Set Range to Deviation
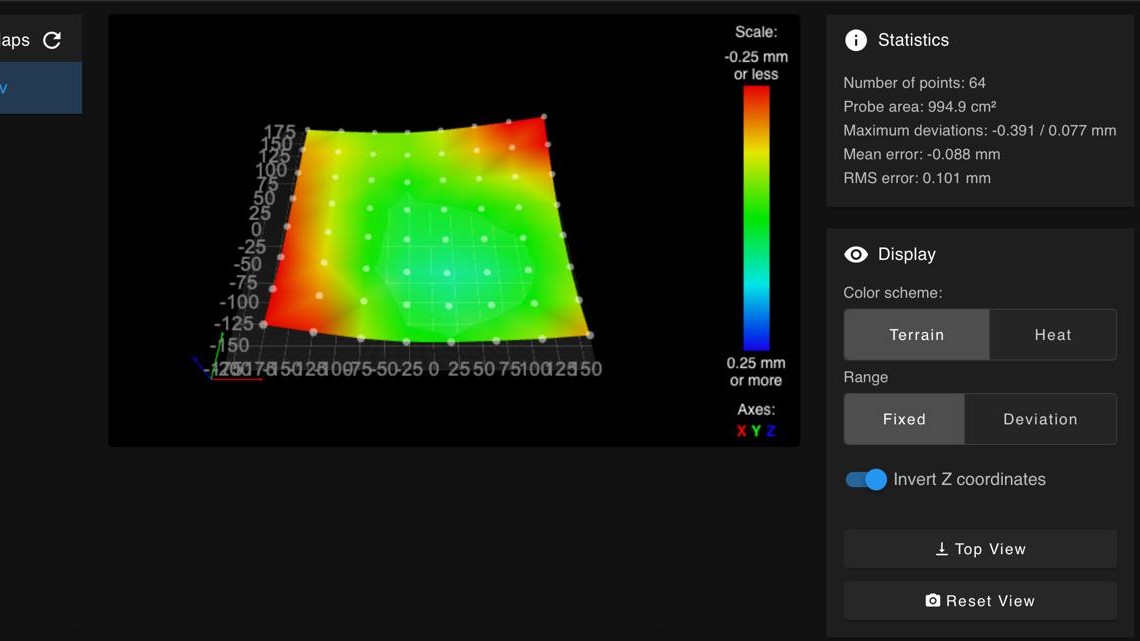 (x=1040, y=419)
